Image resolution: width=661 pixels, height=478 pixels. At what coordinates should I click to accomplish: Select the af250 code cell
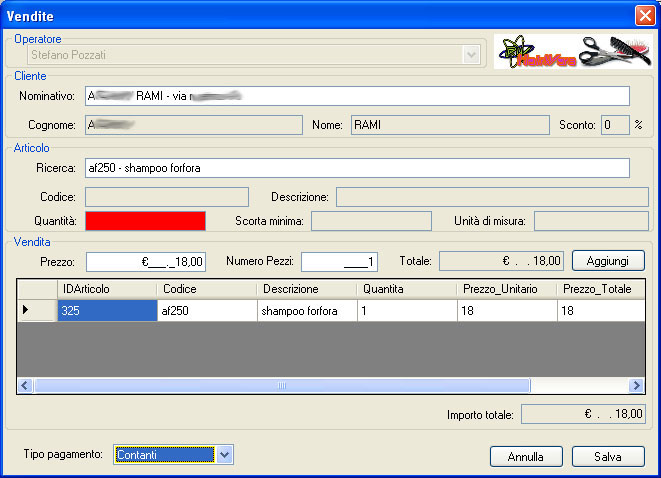coord(207,311)
